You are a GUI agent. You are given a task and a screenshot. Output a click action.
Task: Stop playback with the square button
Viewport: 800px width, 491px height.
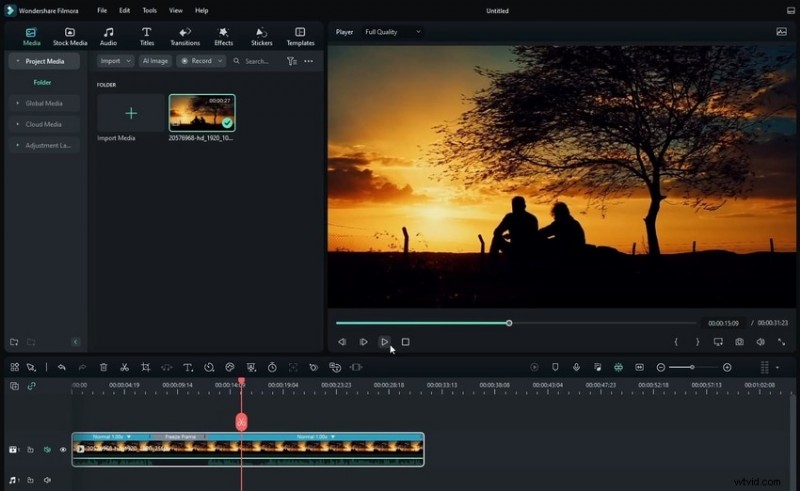tap(406, 342)
